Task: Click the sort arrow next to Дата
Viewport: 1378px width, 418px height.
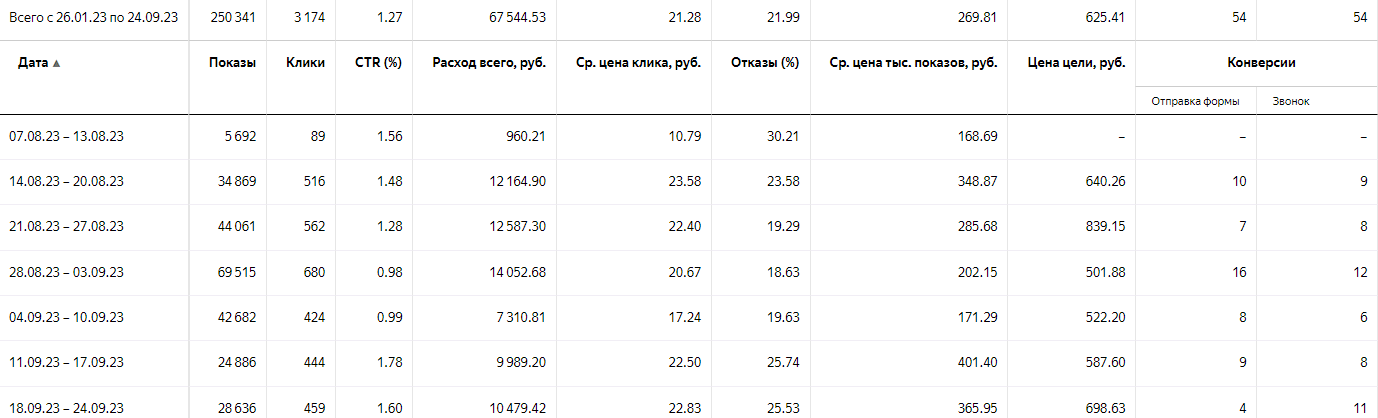Action: pos(56,63)
